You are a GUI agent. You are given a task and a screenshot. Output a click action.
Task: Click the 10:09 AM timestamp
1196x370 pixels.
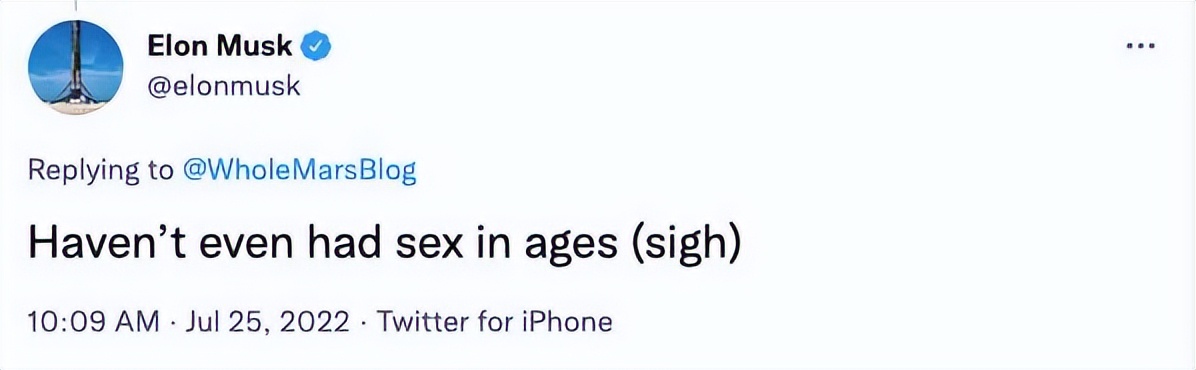click(x=94, y=321)
